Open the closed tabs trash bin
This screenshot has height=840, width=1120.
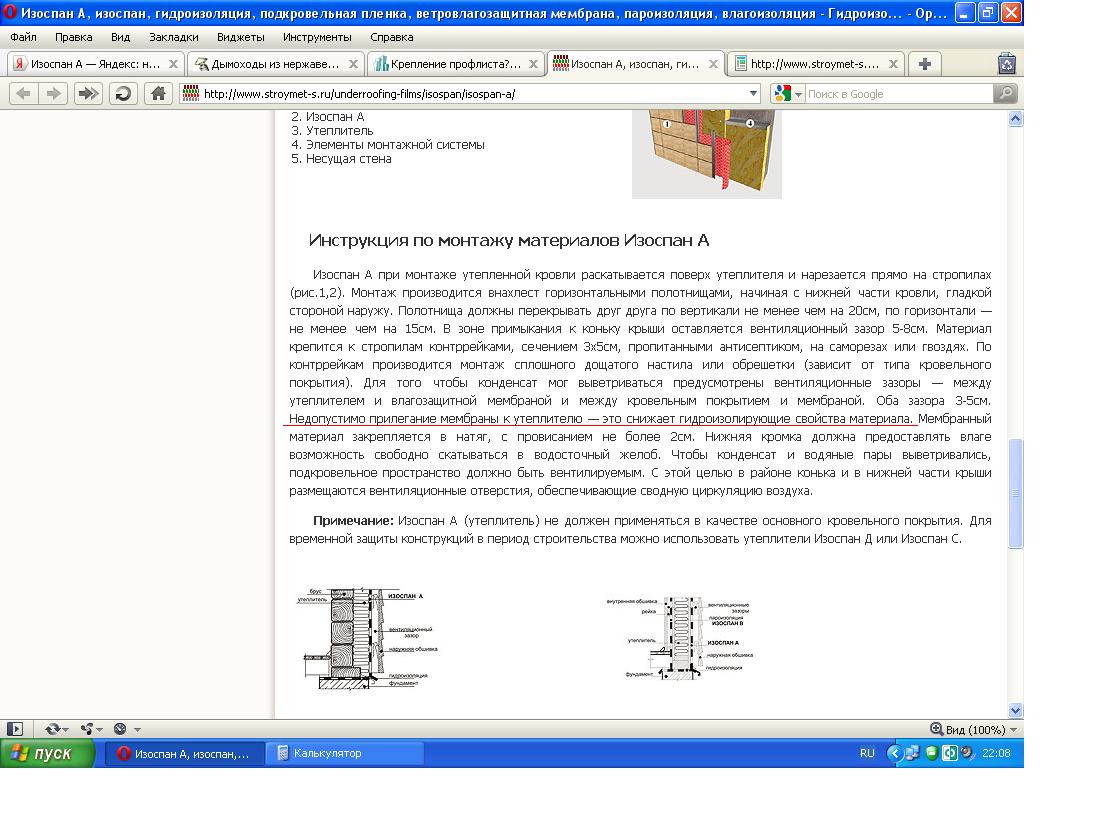pos(1006,64)
